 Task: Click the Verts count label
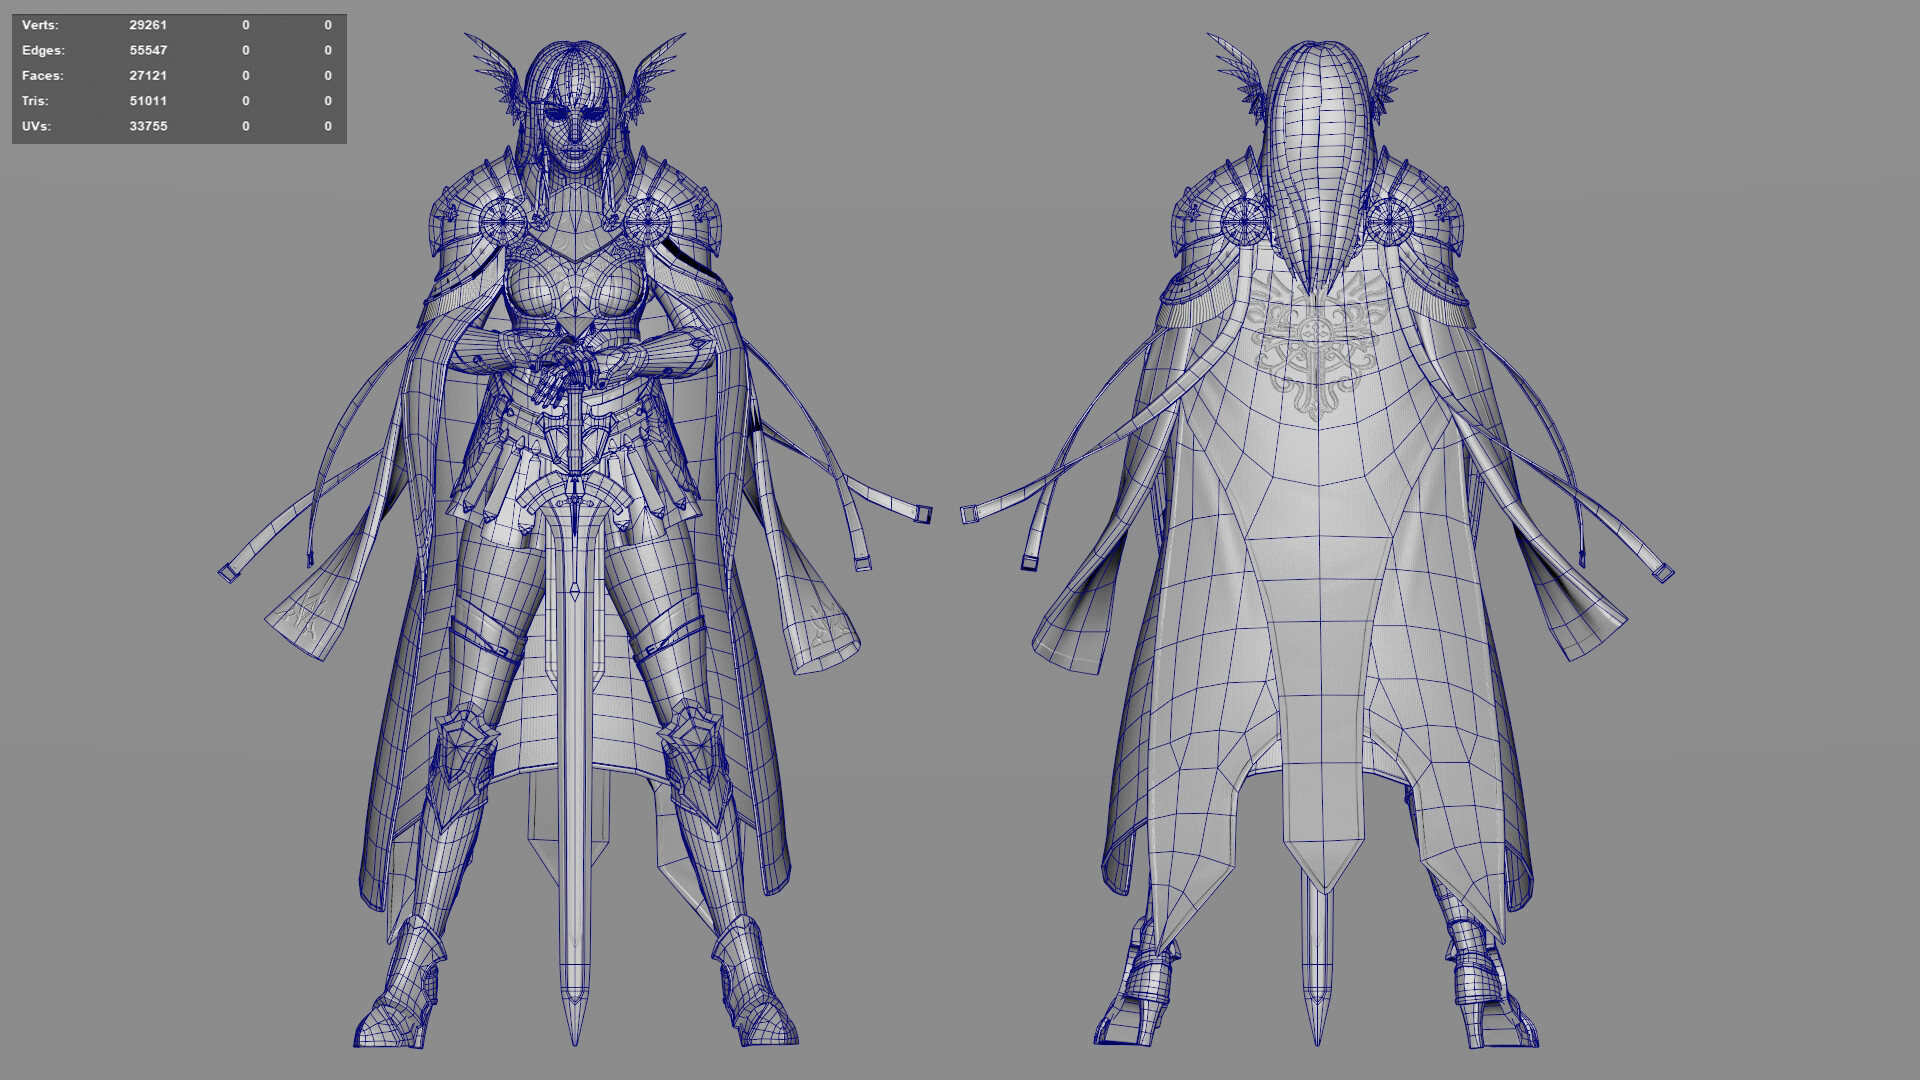coord(40,25)
